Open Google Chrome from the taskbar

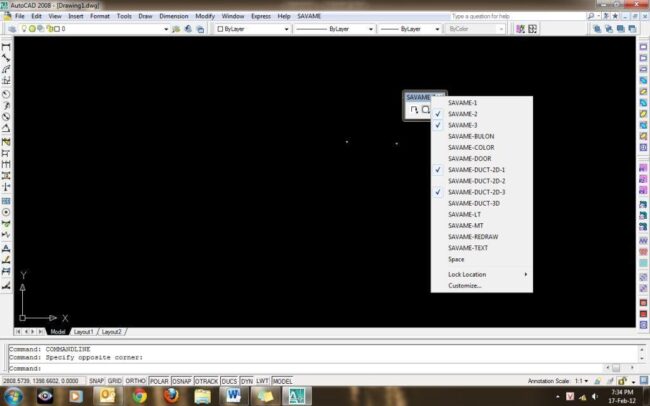pyautogui.click(x=139, y=396)
